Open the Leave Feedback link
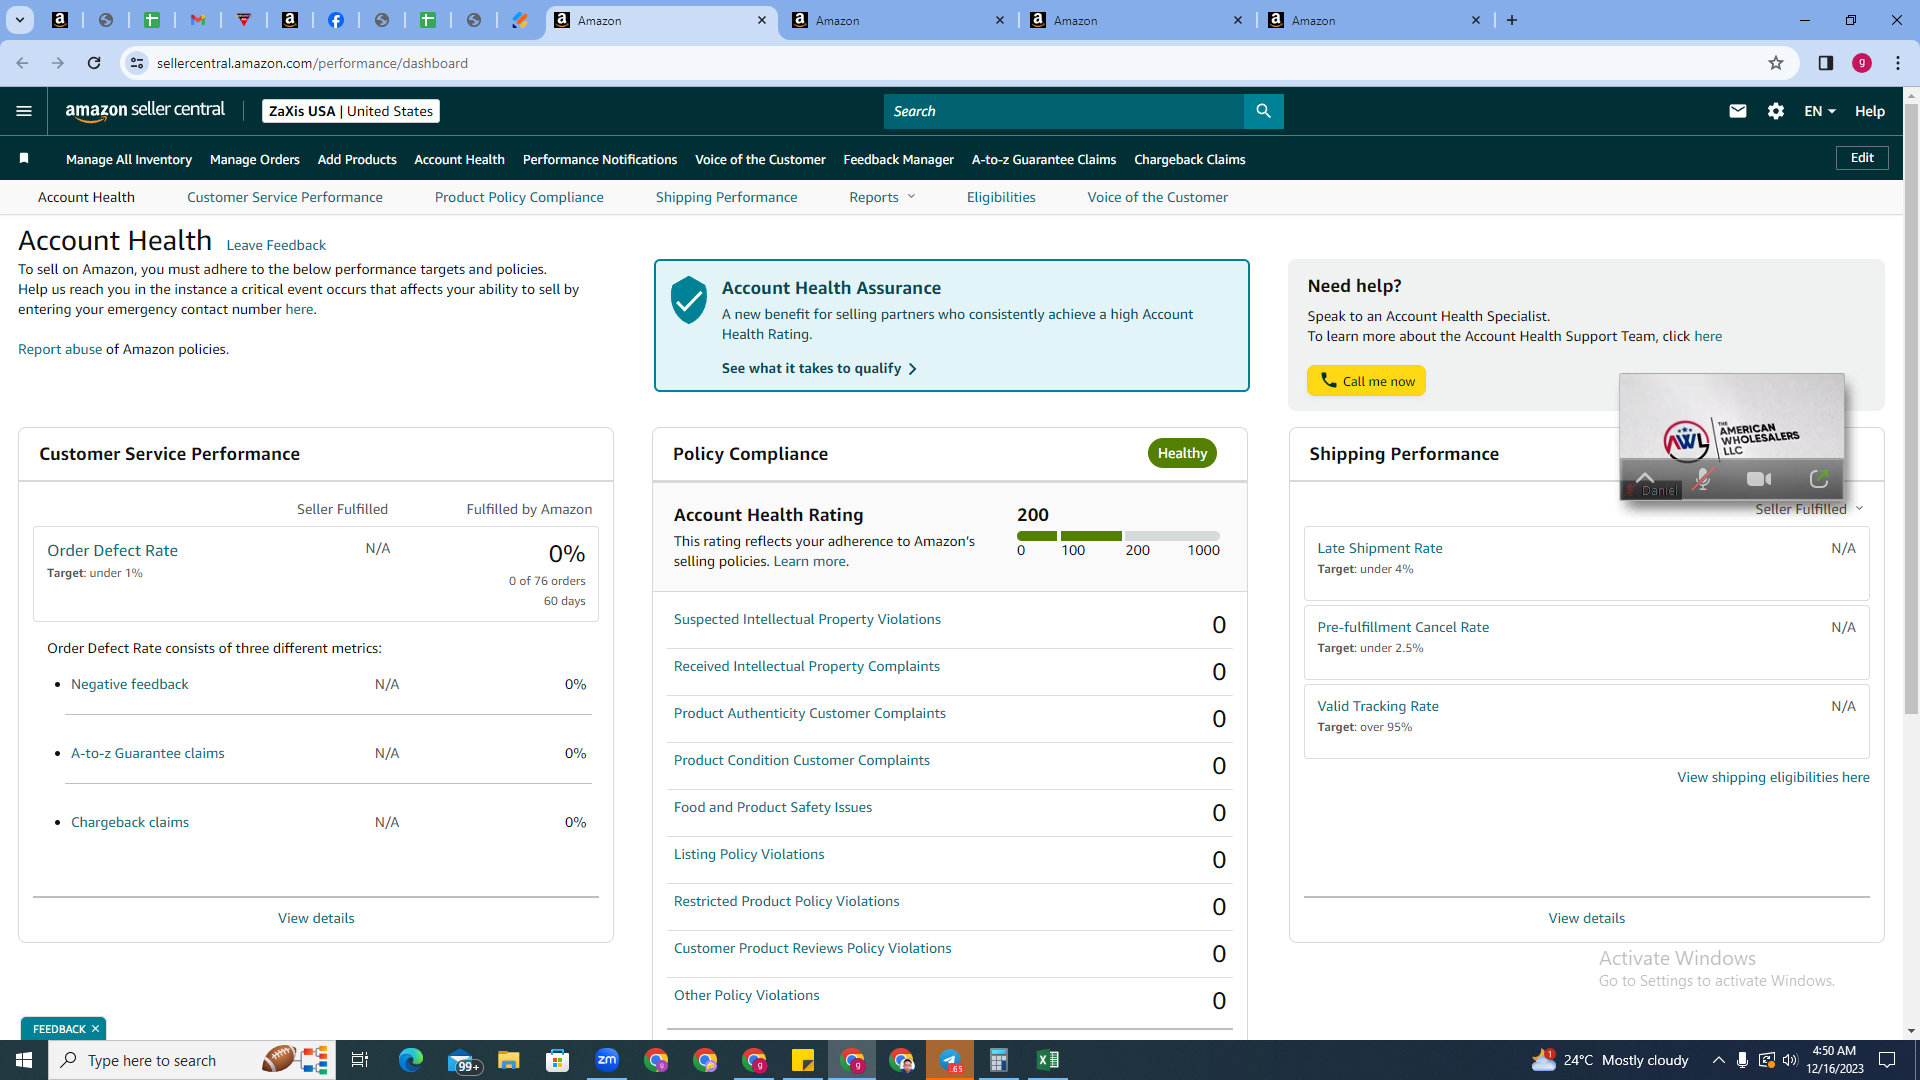 pyautogui.click(x=276, y=245)
